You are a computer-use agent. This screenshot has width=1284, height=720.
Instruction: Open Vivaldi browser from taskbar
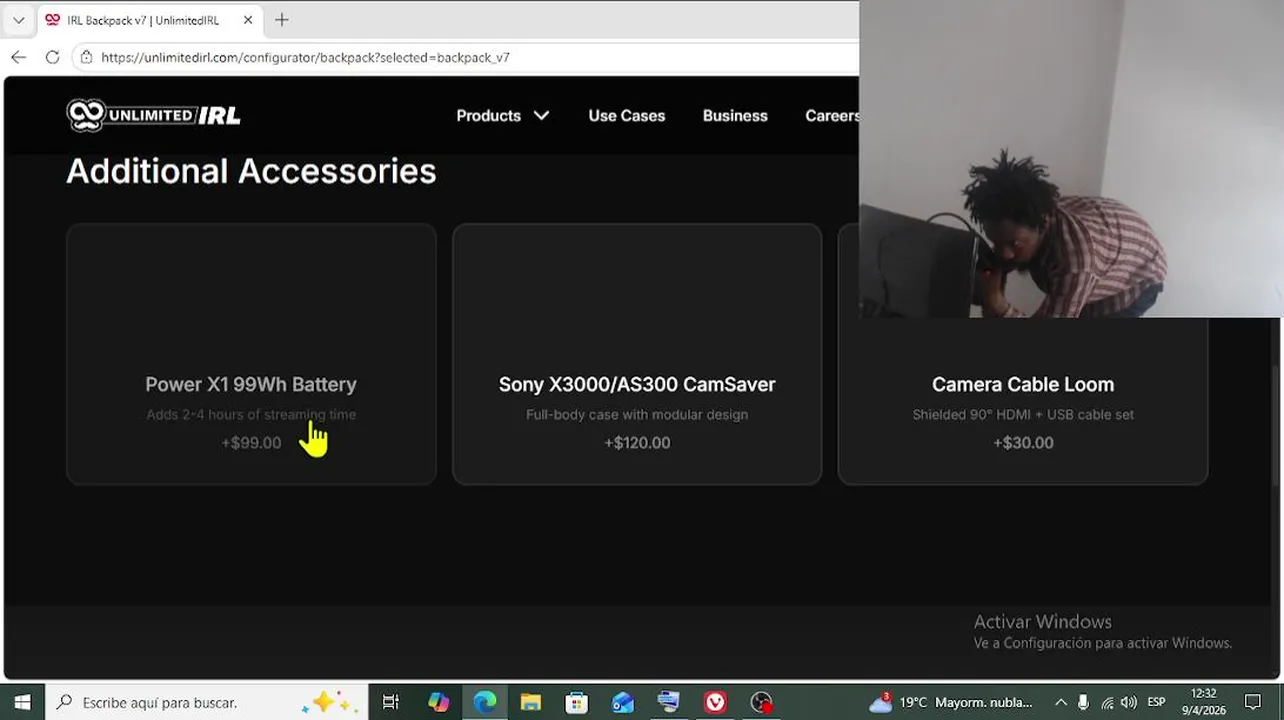715,702
